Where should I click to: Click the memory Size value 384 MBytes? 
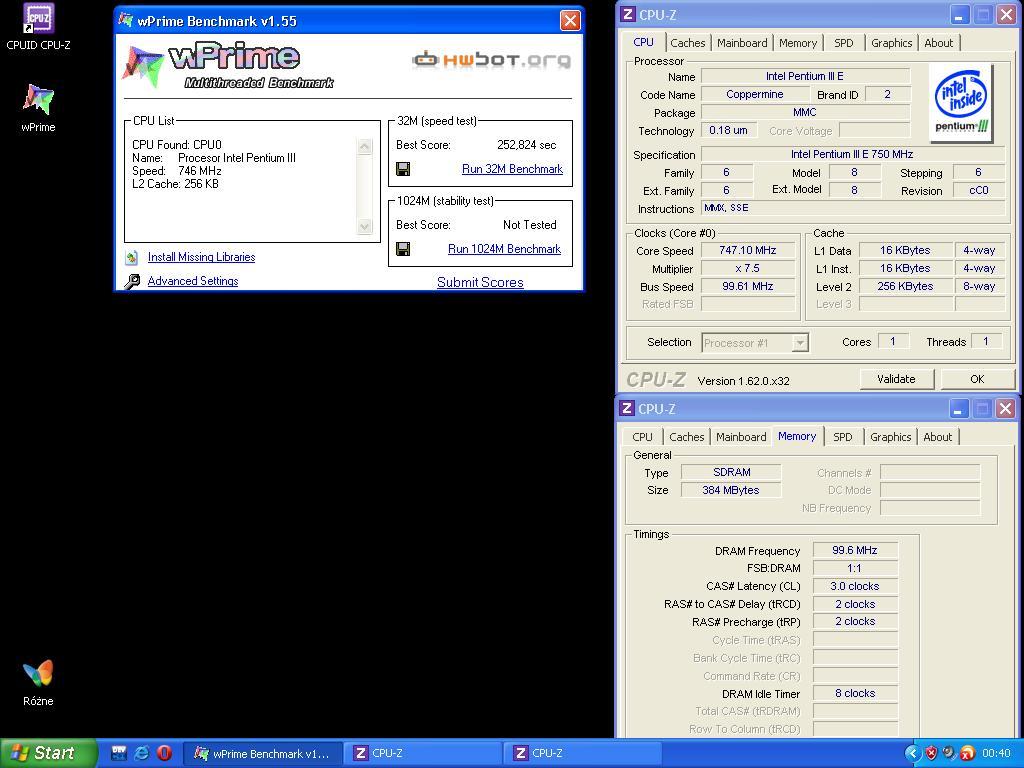[x=731, y=490]
